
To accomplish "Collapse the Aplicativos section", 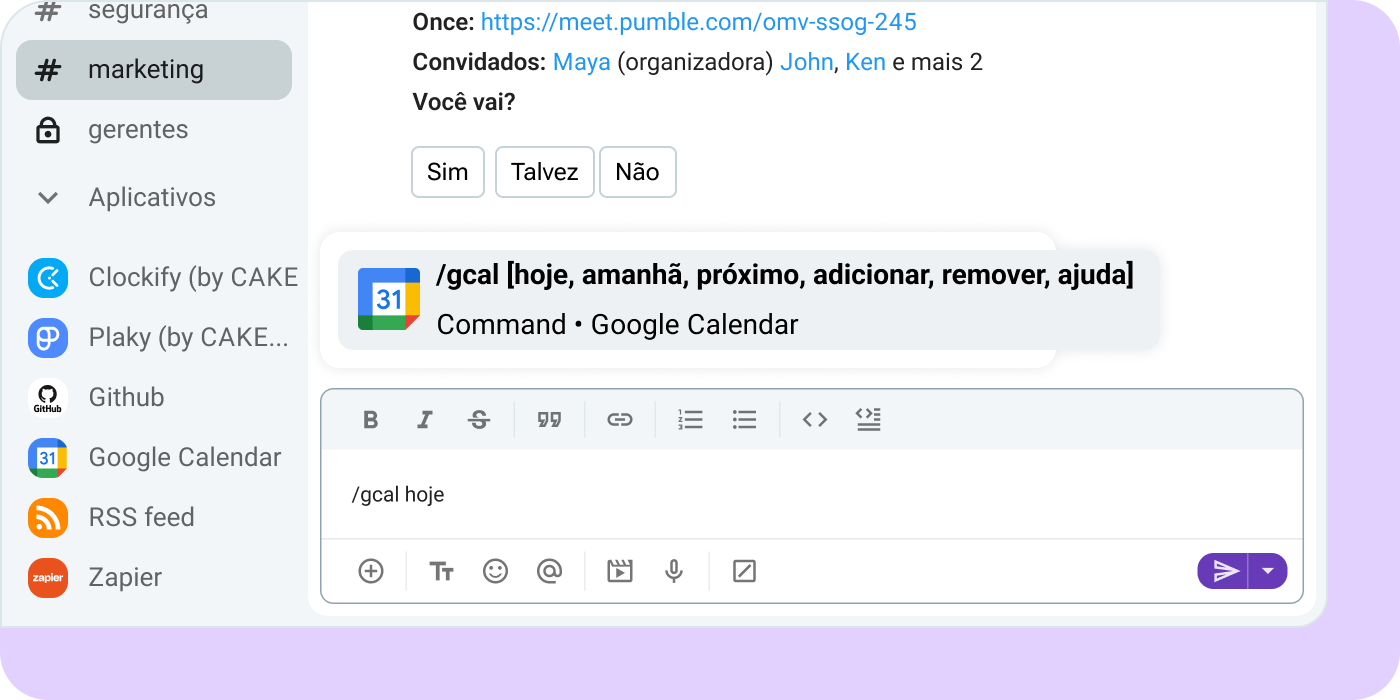I will (x=47, y=198).
